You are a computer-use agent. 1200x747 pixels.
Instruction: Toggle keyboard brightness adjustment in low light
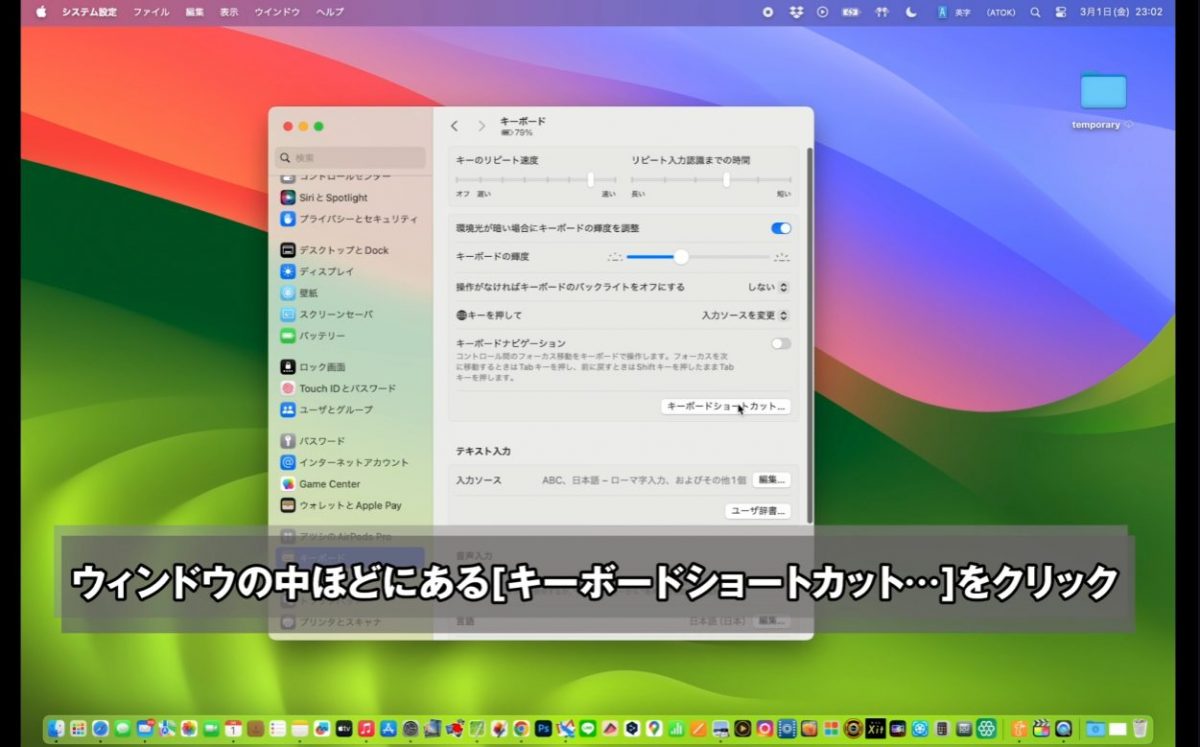tap(781, 228)
